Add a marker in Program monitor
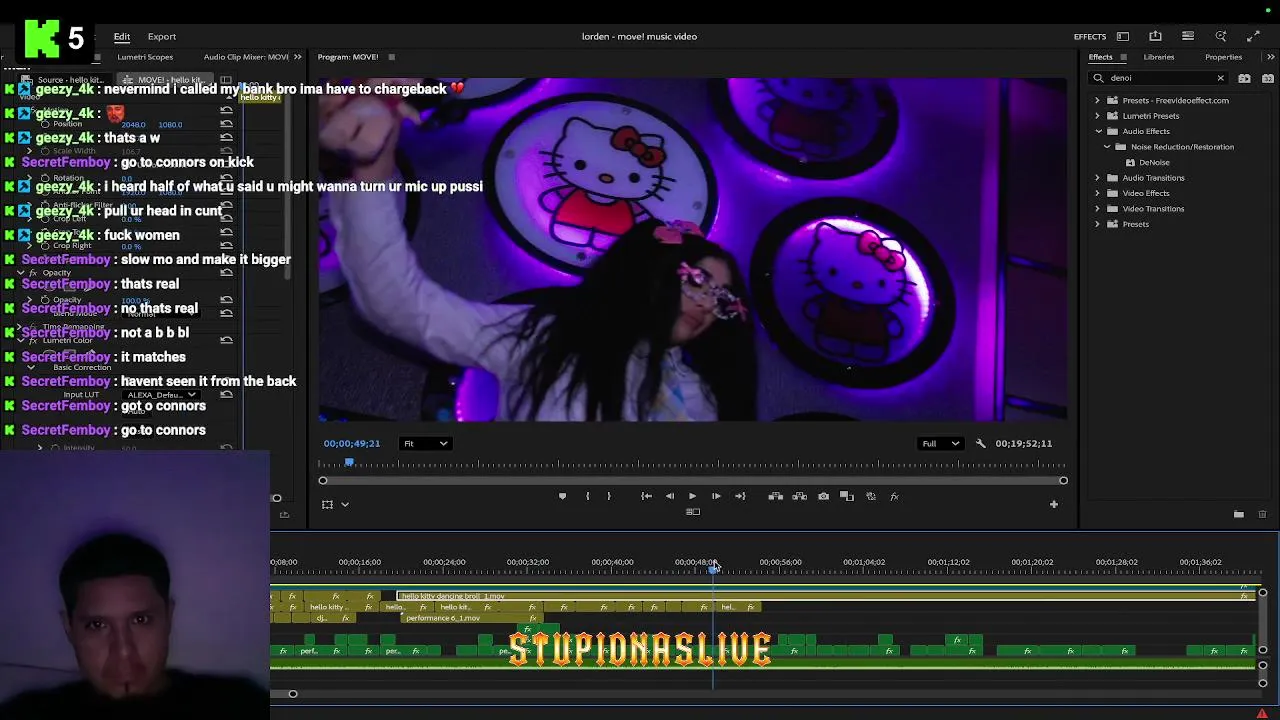 coord(562,496)
